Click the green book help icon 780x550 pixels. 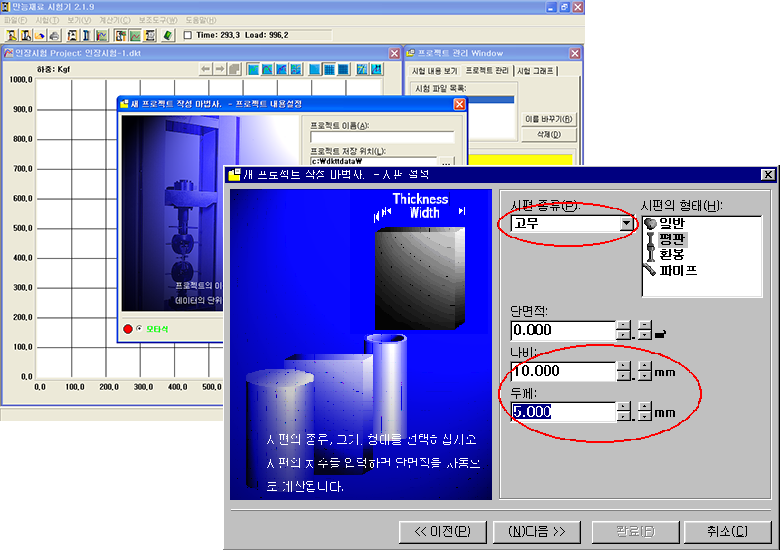click(168, 35)
